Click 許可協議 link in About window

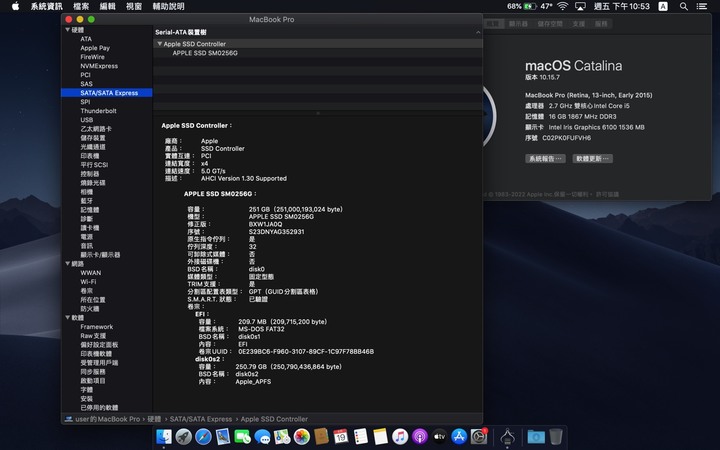(x=607, y=195)
